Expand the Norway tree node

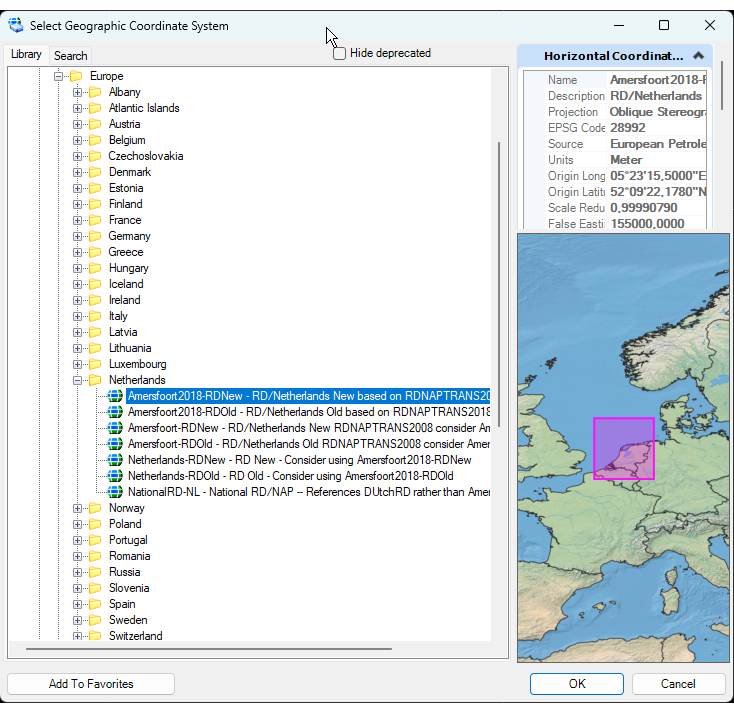coord(77,508)
